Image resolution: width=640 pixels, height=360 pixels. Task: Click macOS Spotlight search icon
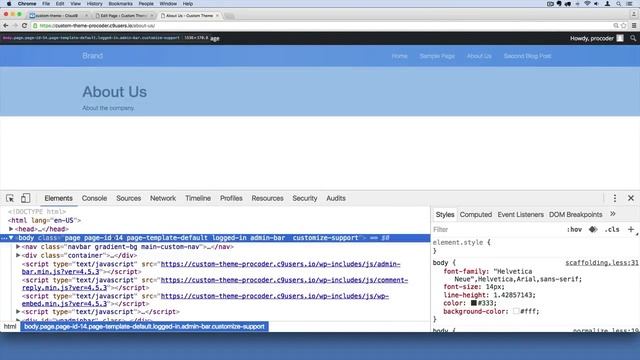619,4
